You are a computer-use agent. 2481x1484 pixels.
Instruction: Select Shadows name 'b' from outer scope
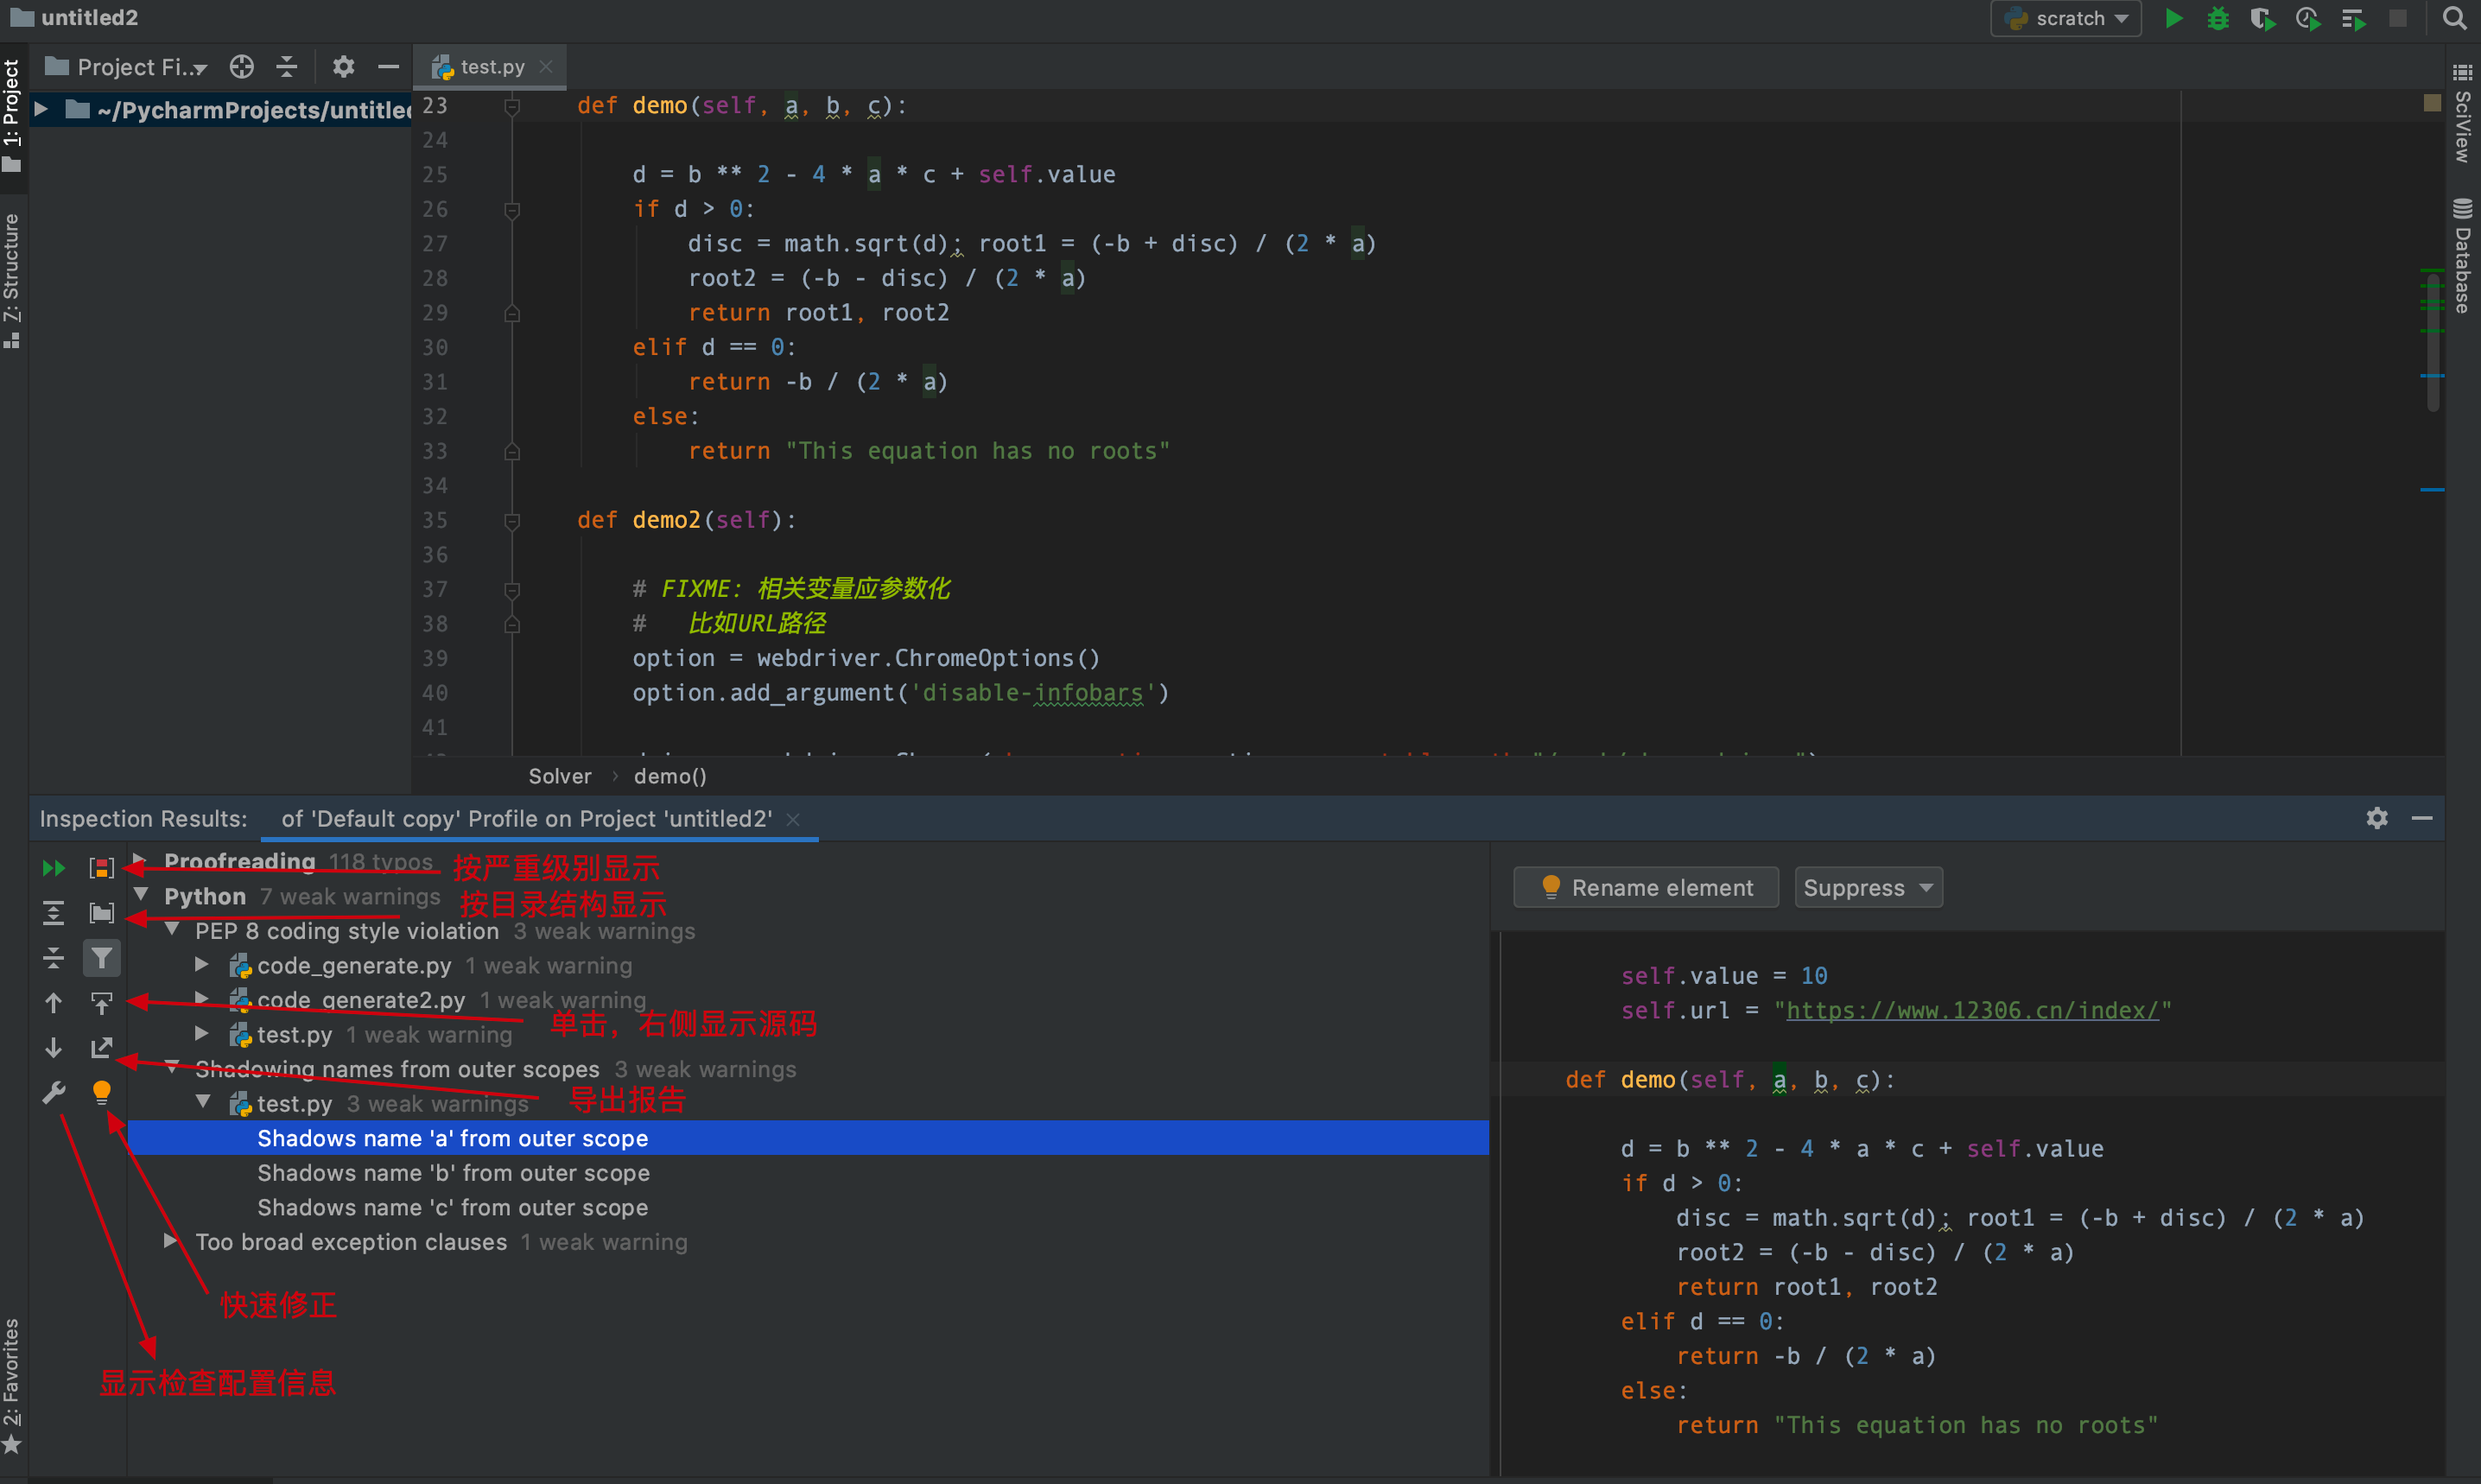[x=808, y=1173]
